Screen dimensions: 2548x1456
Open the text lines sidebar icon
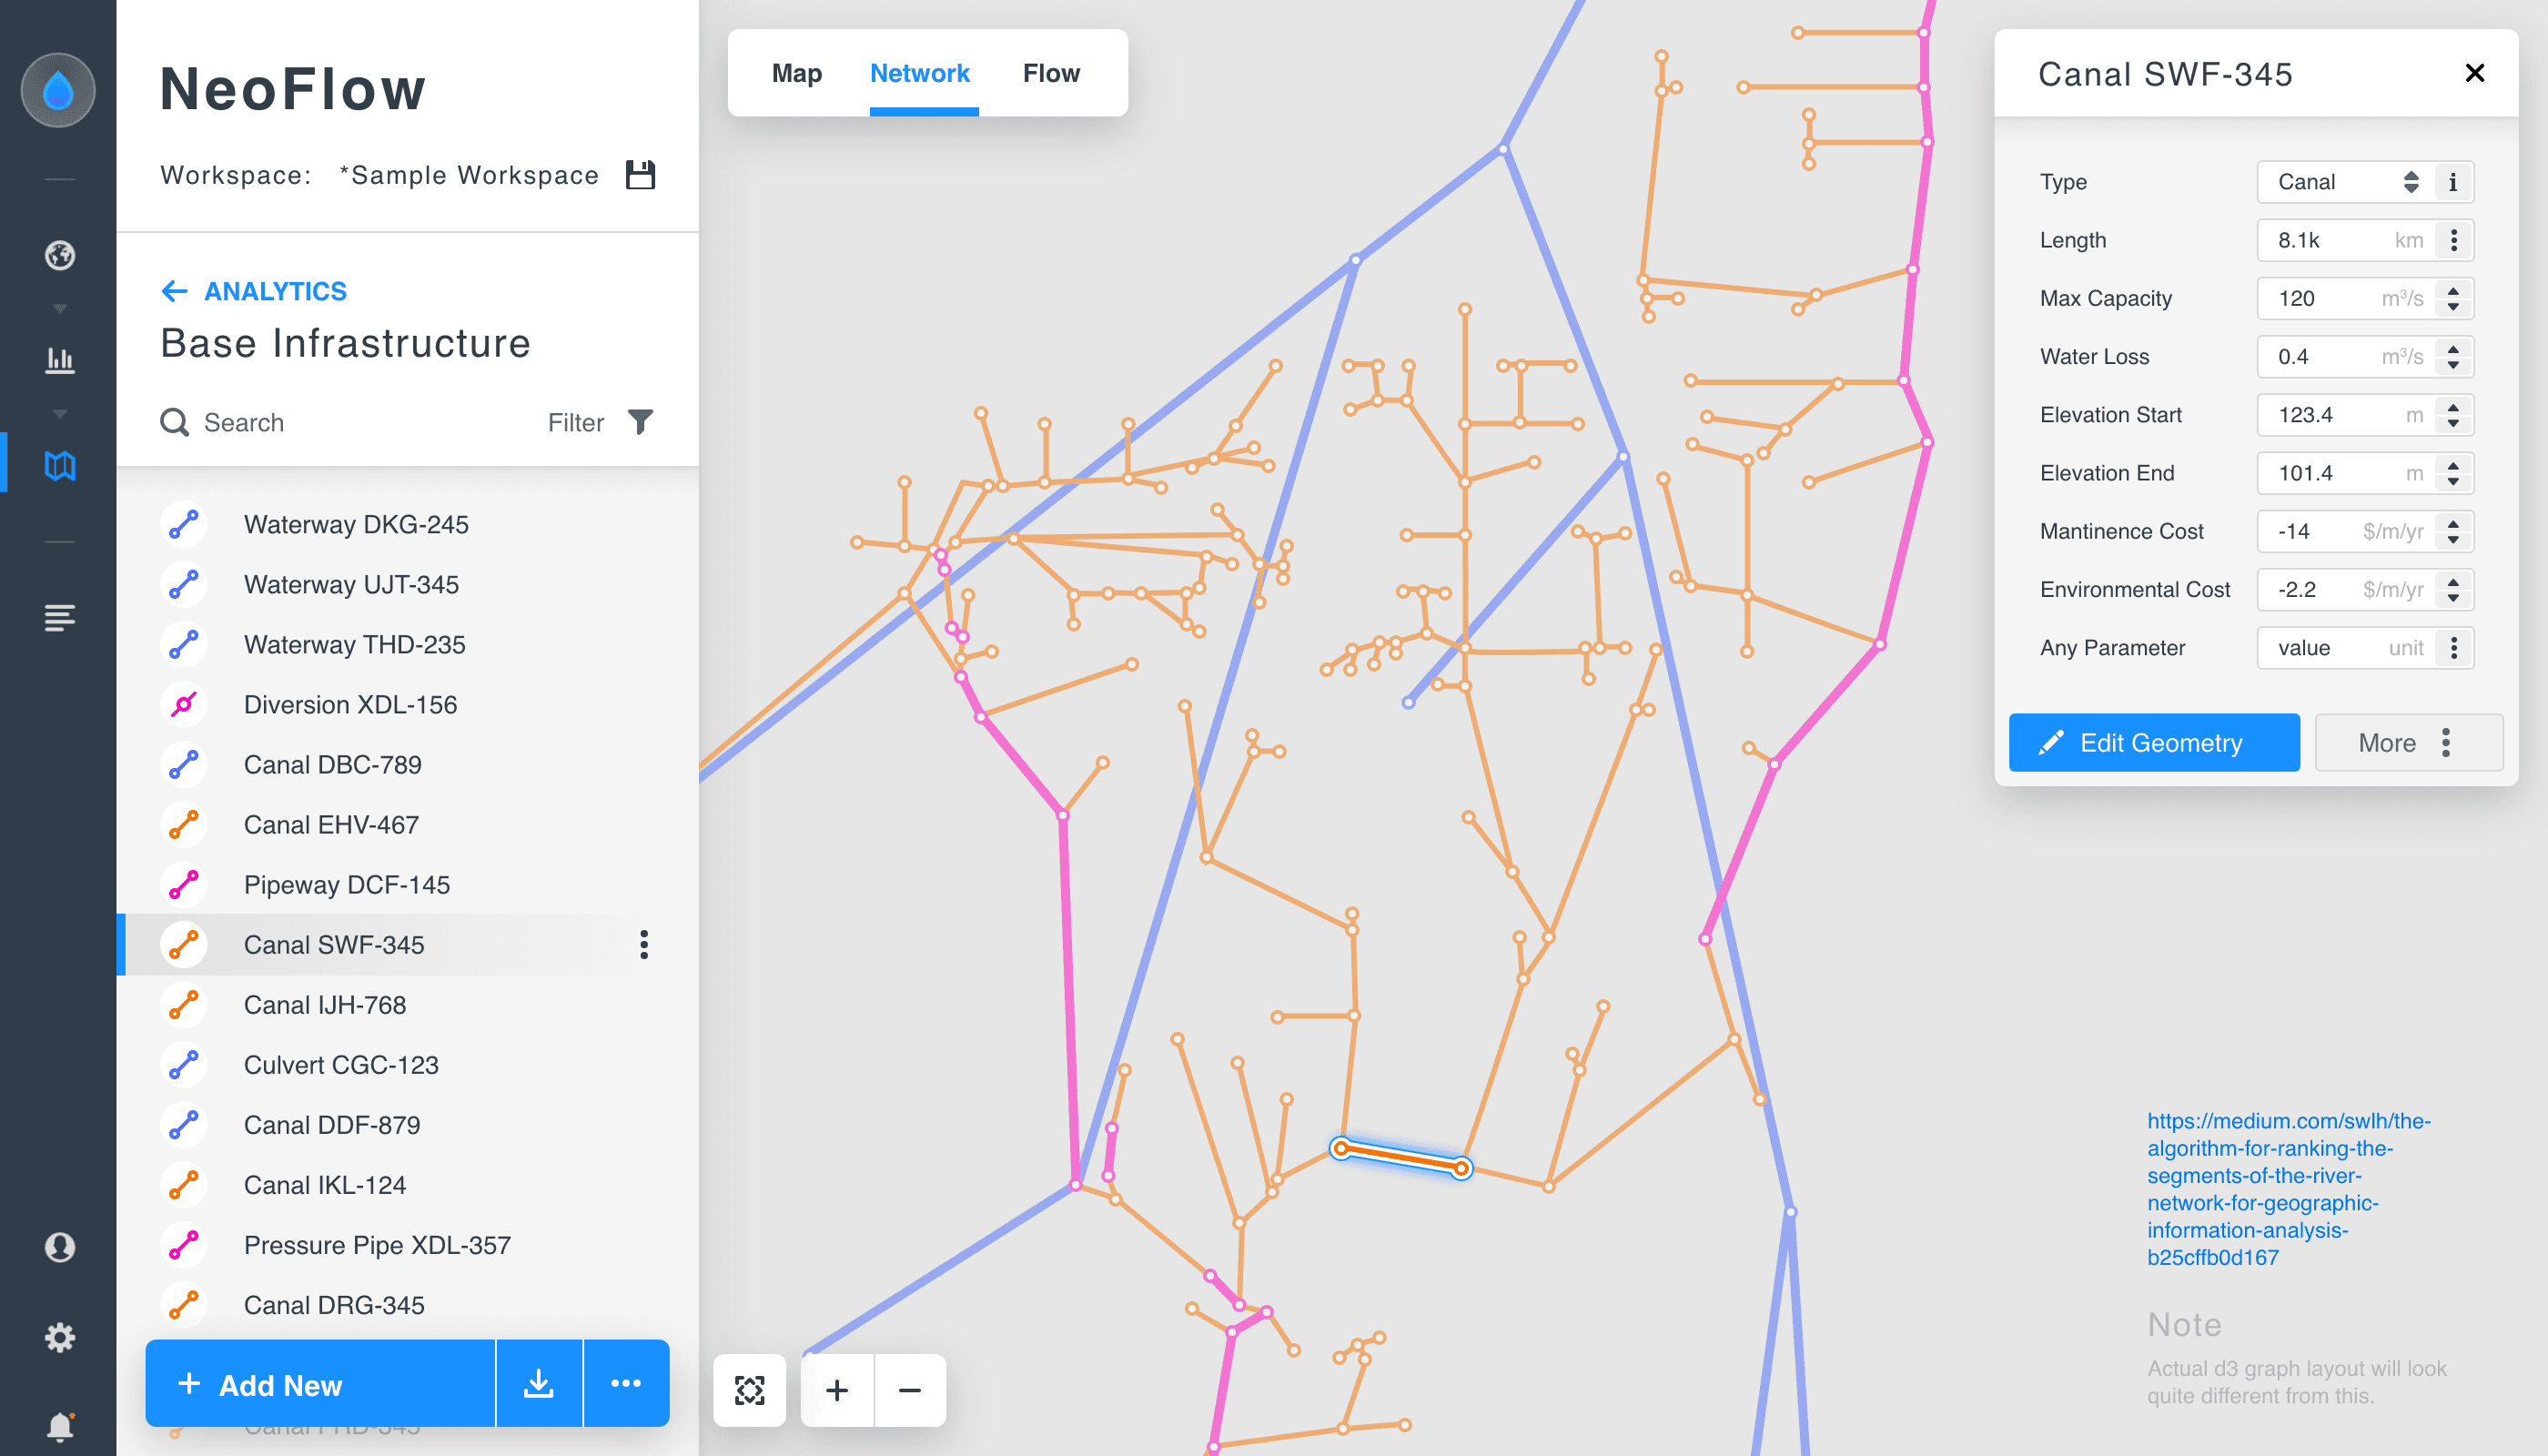tap(60, 617)
